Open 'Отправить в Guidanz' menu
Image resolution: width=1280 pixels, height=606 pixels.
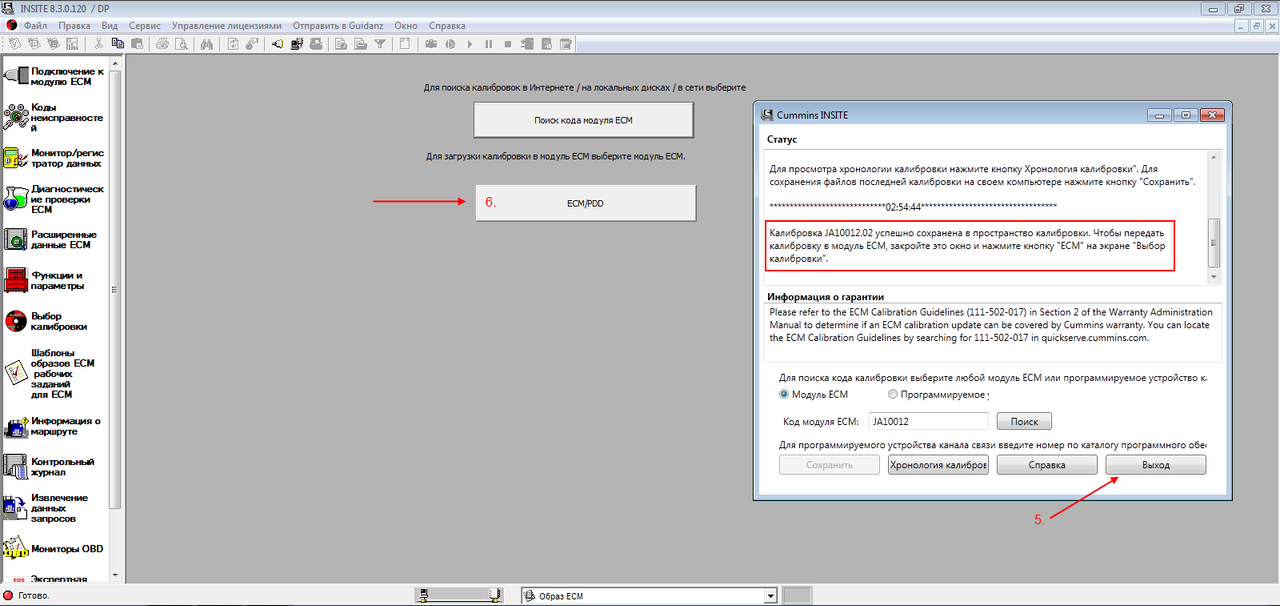(338, 25)
